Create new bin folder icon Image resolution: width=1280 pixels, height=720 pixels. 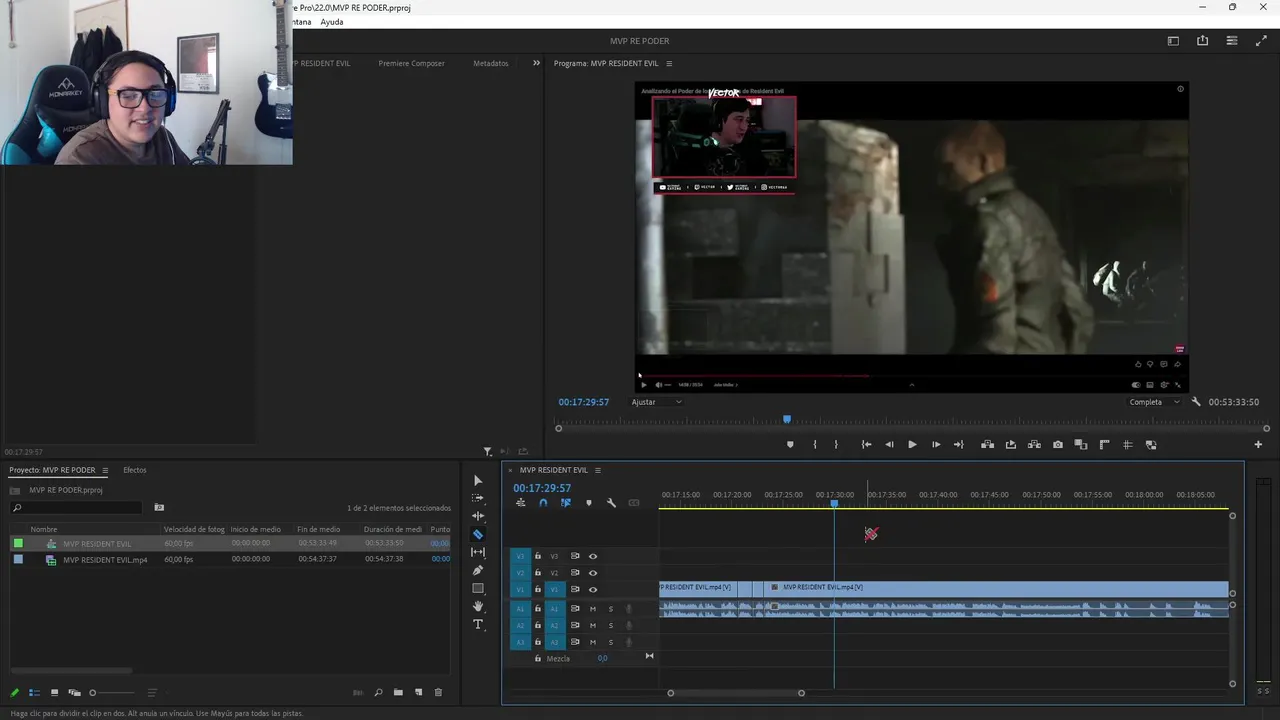coord(398,692)
